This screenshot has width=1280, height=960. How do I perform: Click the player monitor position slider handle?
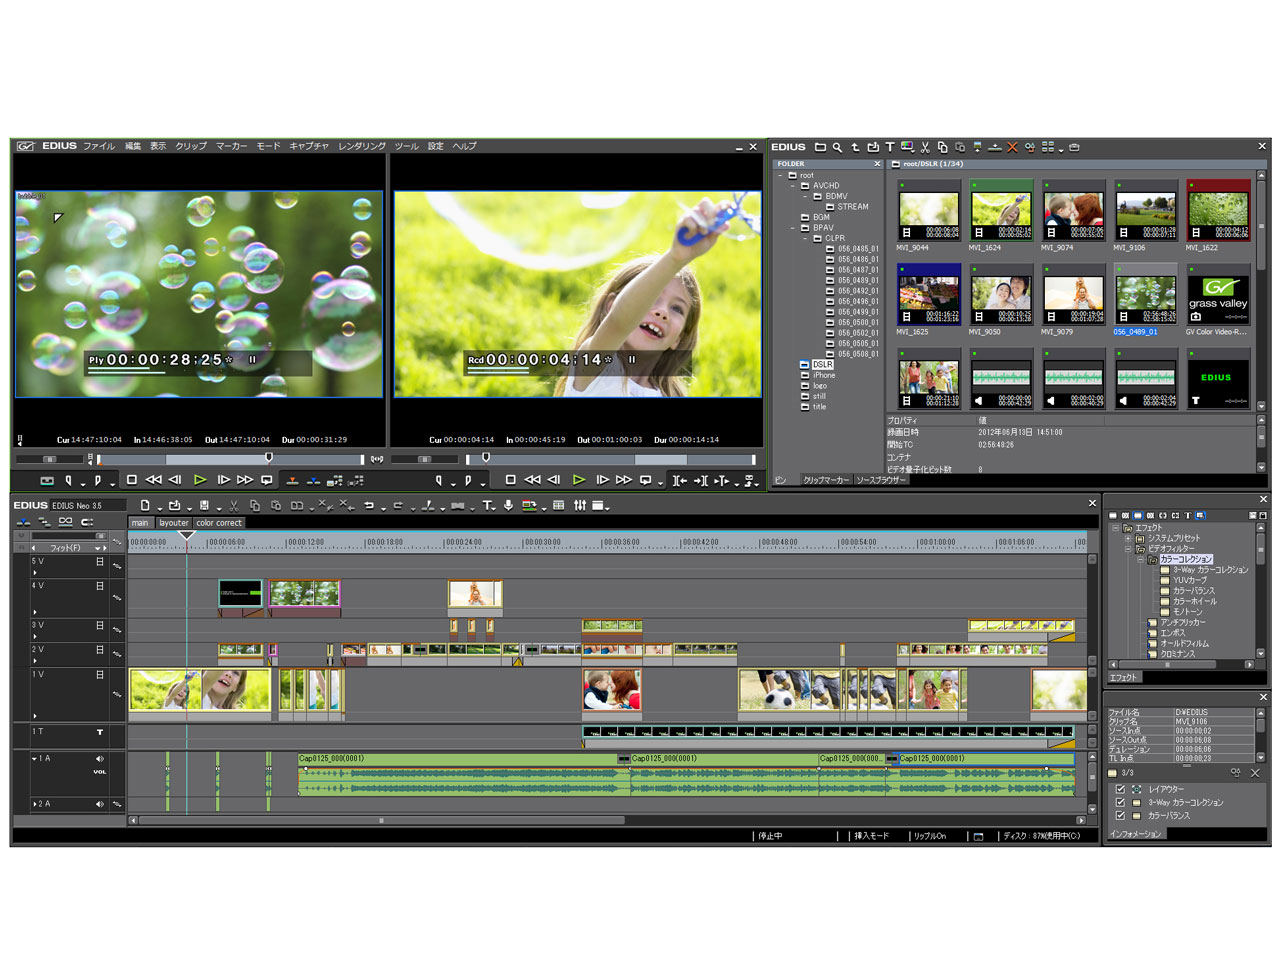268,458
